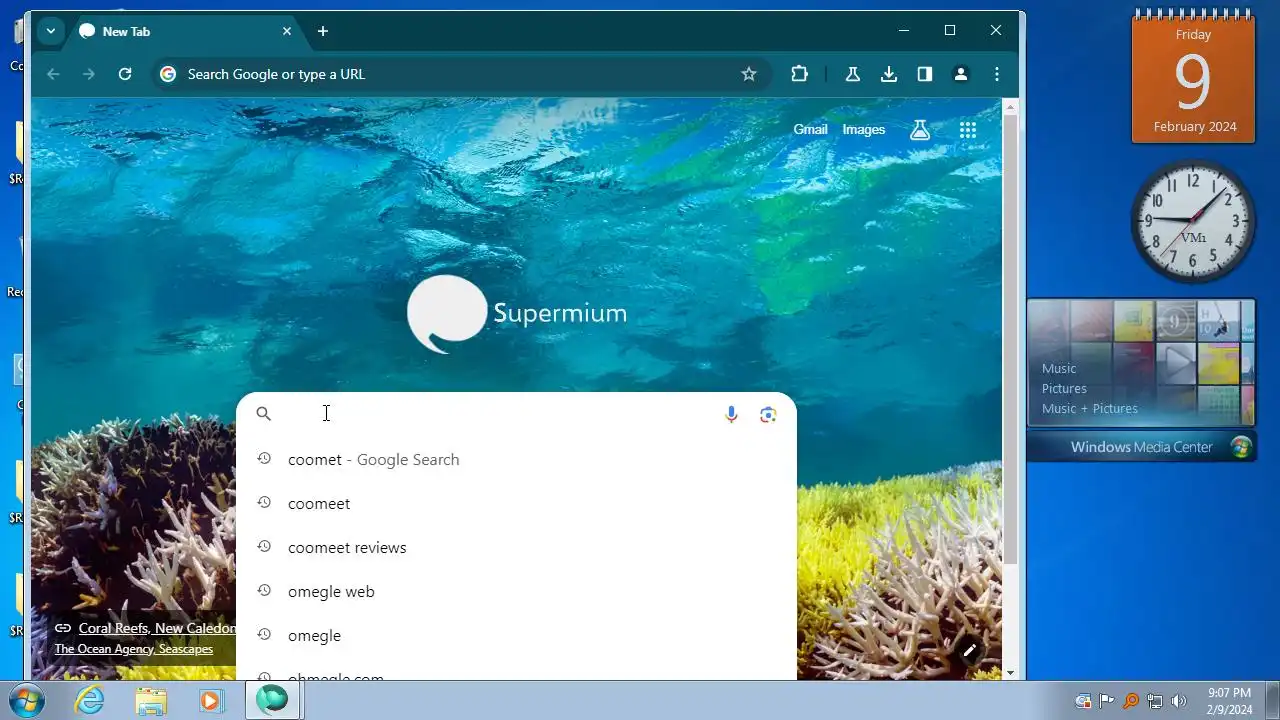Click the calendar gadget showing Friday 9
Screen dimensions: 1280x720
pos(1193,78)
